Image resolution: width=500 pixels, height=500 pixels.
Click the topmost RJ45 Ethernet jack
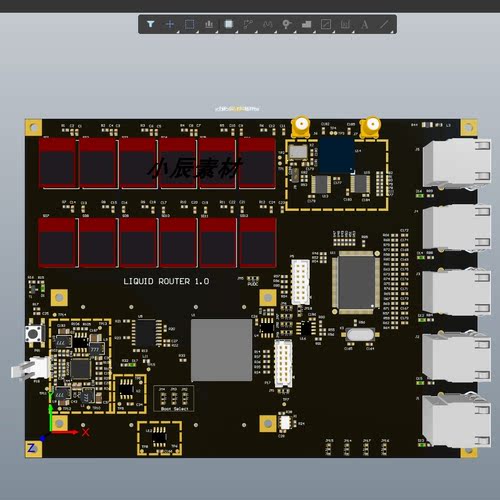pos(457,163)
